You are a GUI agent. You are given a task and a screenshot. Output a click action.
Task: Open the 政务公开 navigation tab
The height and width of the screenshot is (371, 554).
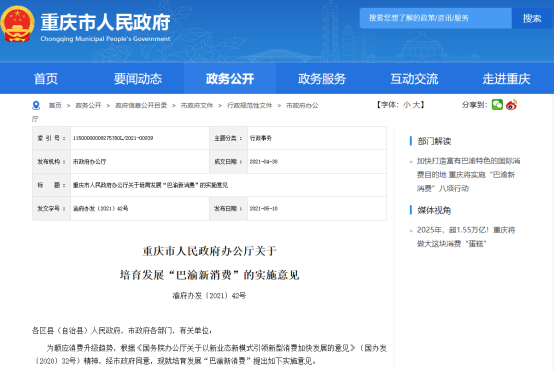[x=230, y=78]
